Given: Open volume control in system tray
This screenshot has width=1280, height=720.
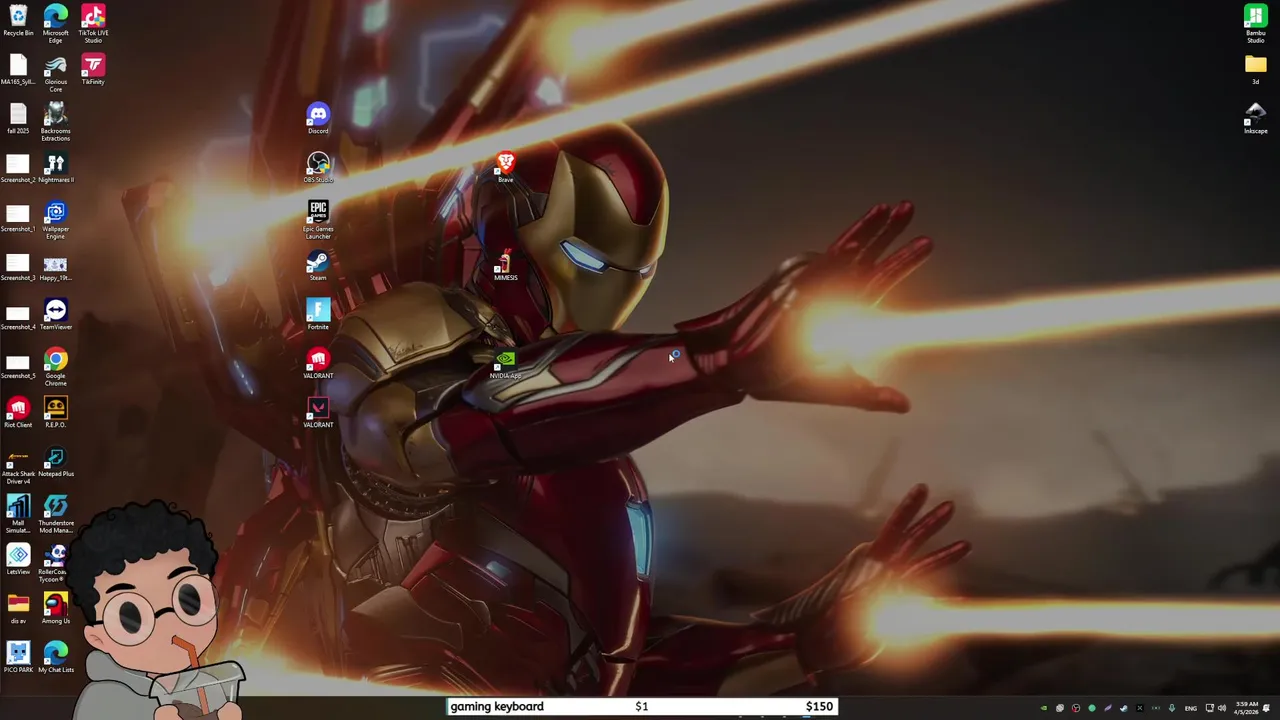Looking at the screenshot, I should [x=1222, y=708].
